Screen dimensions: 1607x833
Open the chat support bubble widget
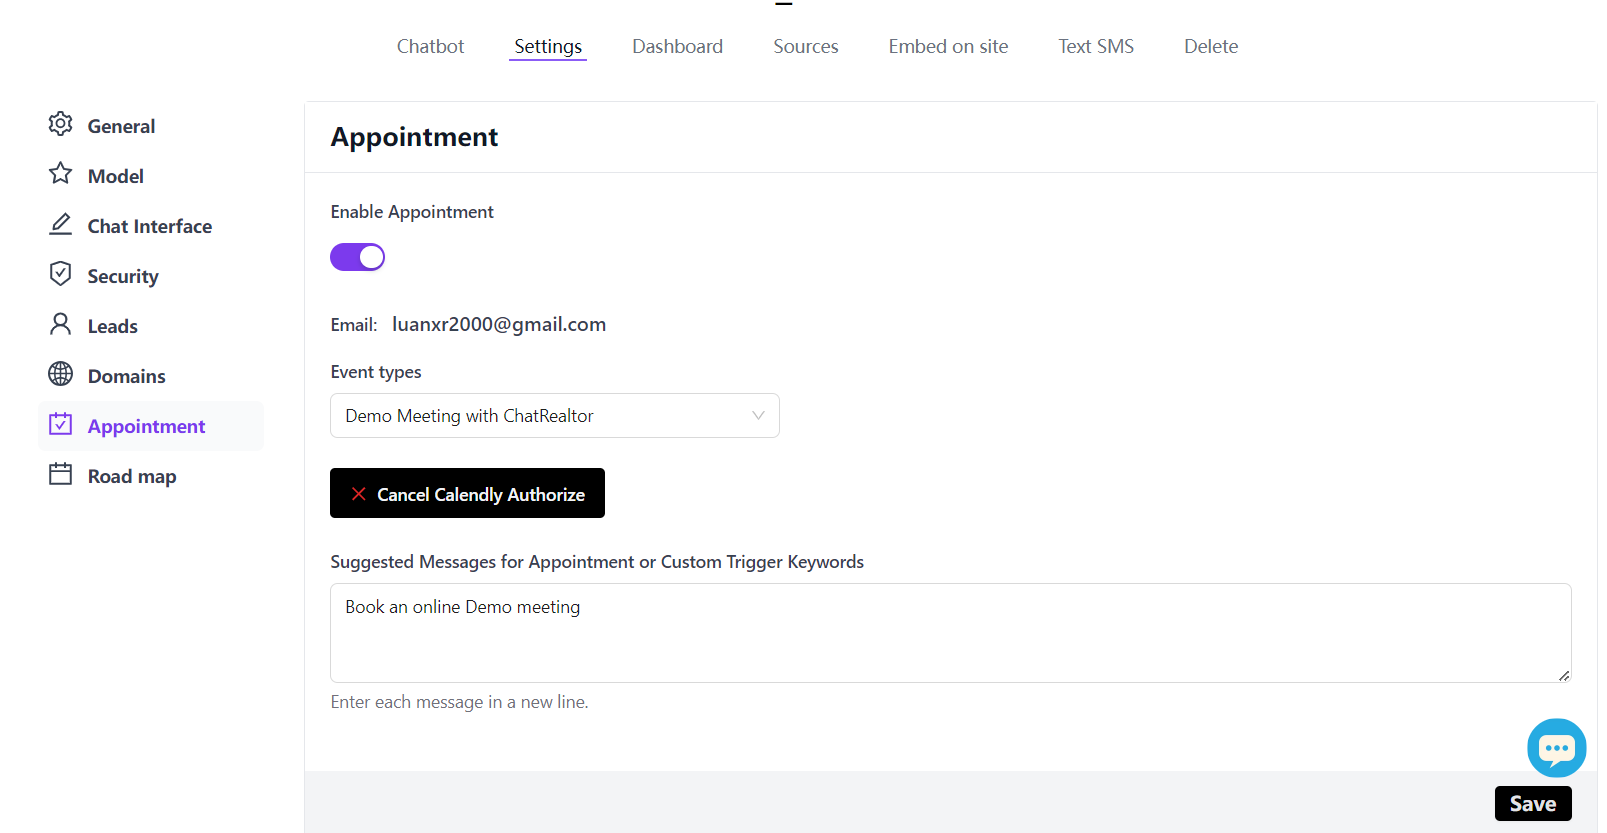[x=1556, y=748]
